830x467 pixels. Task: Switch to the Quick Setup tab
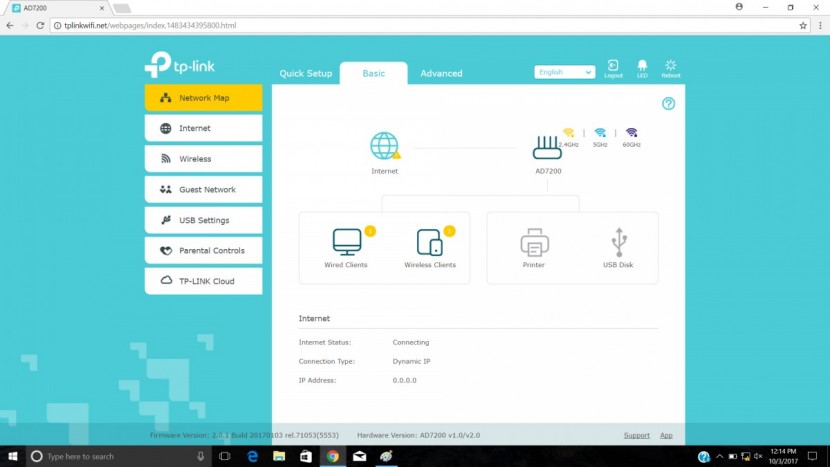(x=305, y=74)
